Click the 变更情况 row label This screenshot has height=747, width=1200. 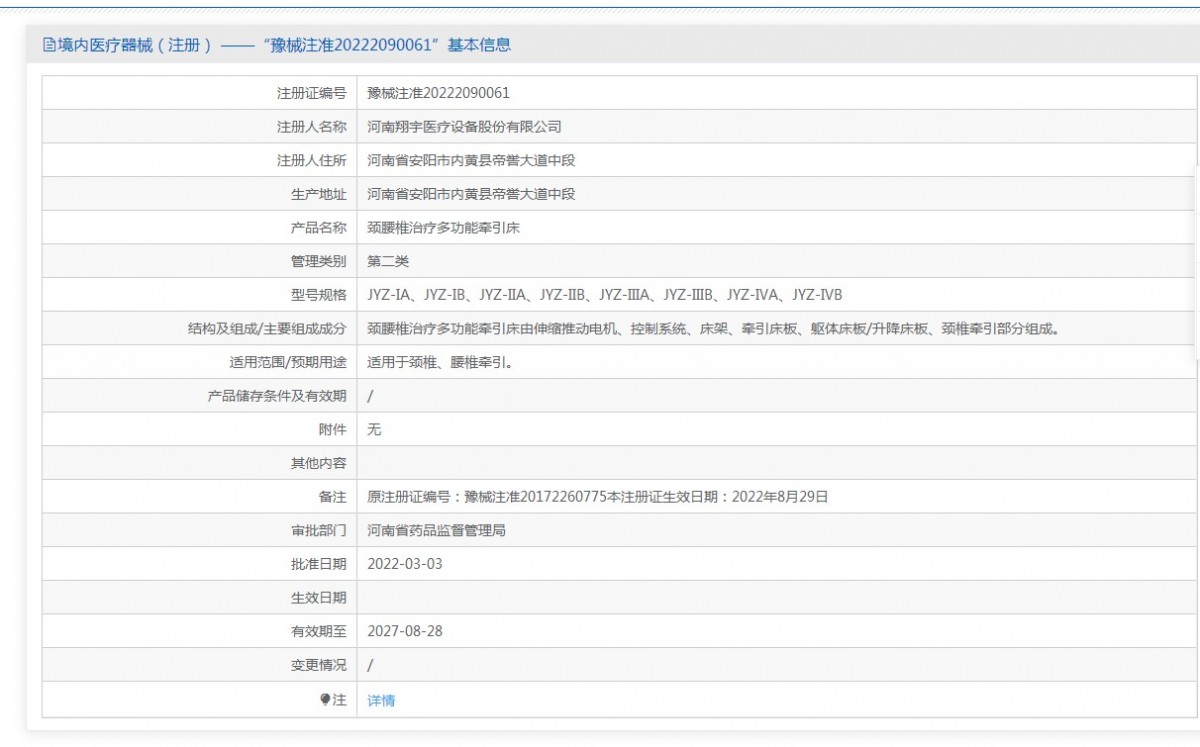(318, 665)
